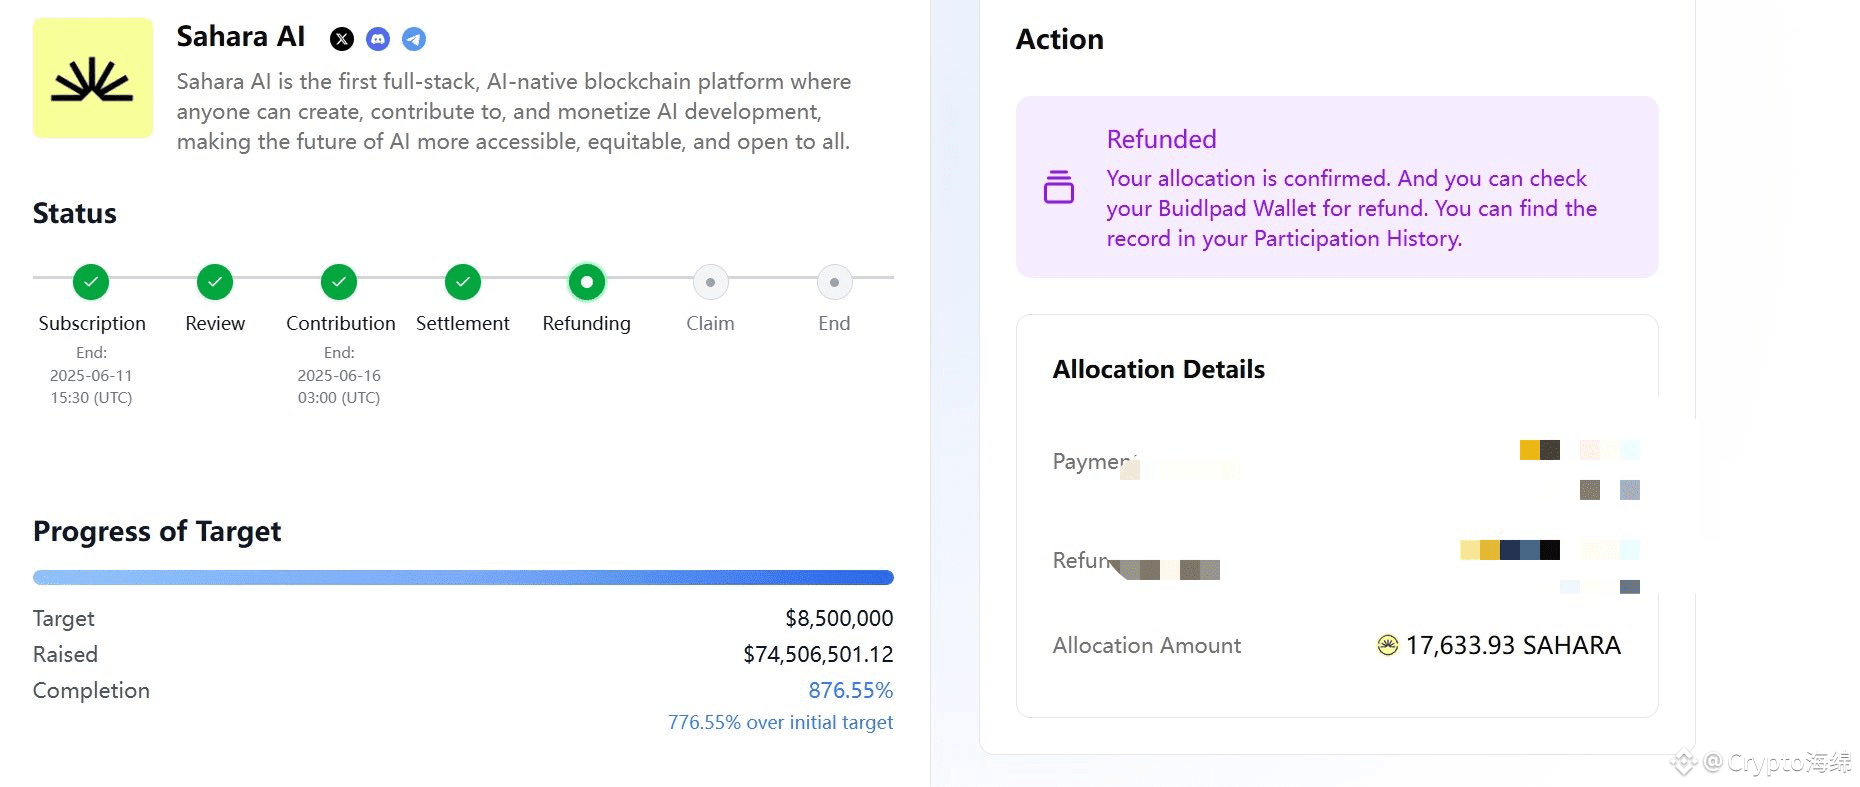Open Sahara AI Telegram icon

tap(414, 39)
